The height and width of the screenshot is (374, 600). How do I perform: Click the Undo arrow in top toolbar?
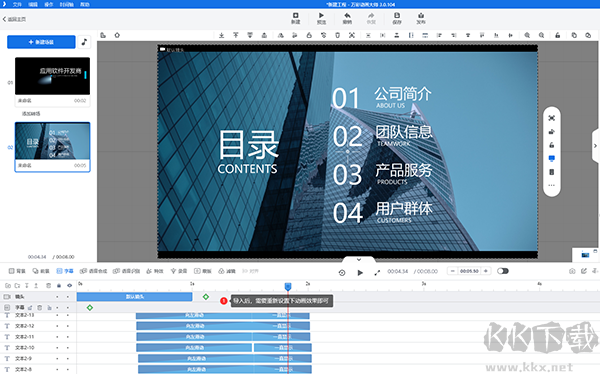click(x=347, y=18)
